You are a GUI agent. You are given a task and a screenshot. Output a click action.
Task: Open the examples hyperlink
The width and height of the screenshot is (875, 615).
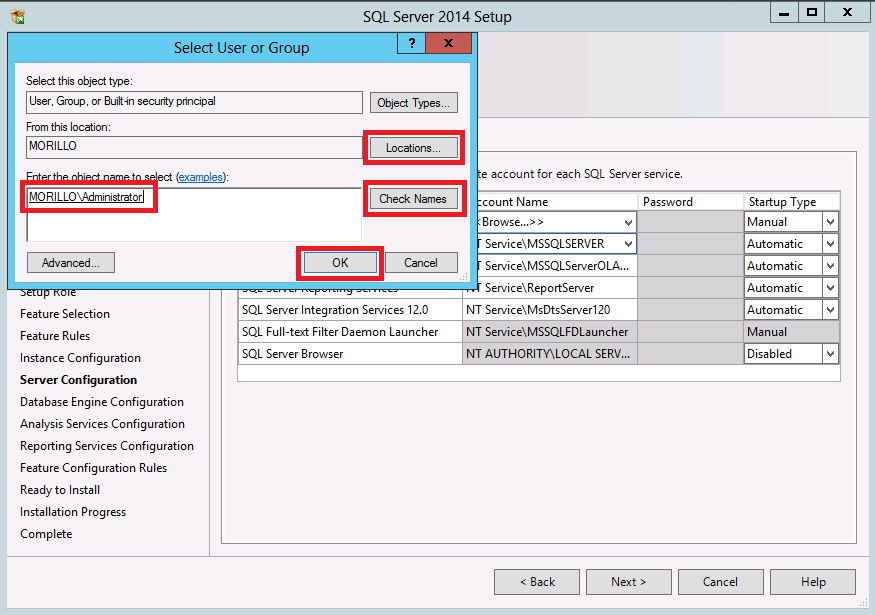point(201,177)
